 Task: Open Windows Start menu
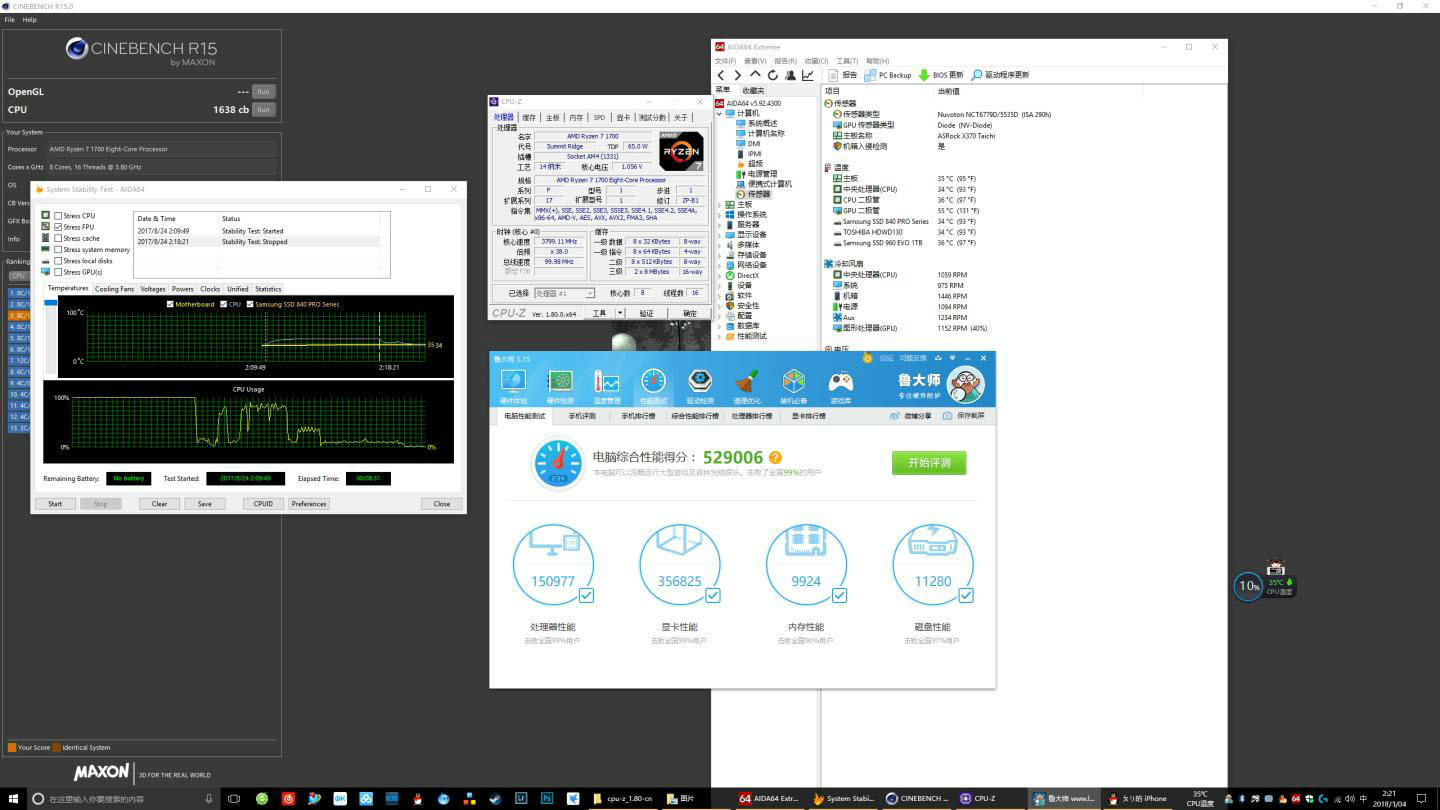click(13, 799)
